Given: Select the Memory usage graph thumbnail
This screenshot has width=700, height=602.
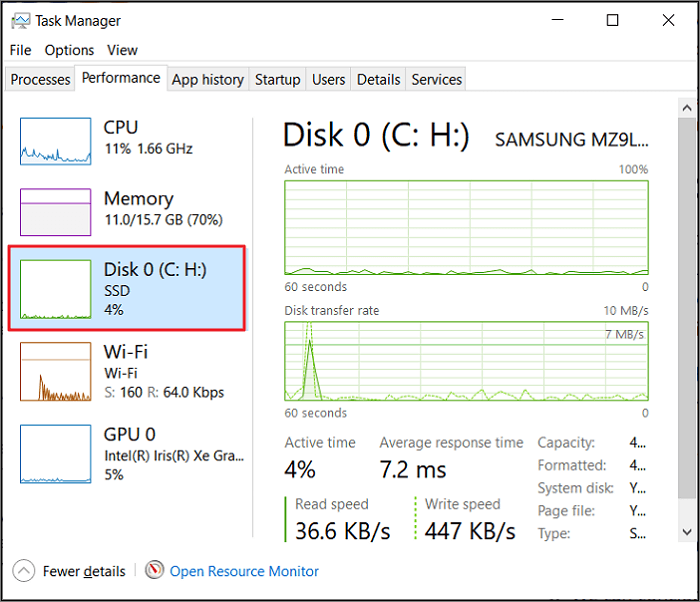Looking at the screenshot, I should [x=55, y=211].
